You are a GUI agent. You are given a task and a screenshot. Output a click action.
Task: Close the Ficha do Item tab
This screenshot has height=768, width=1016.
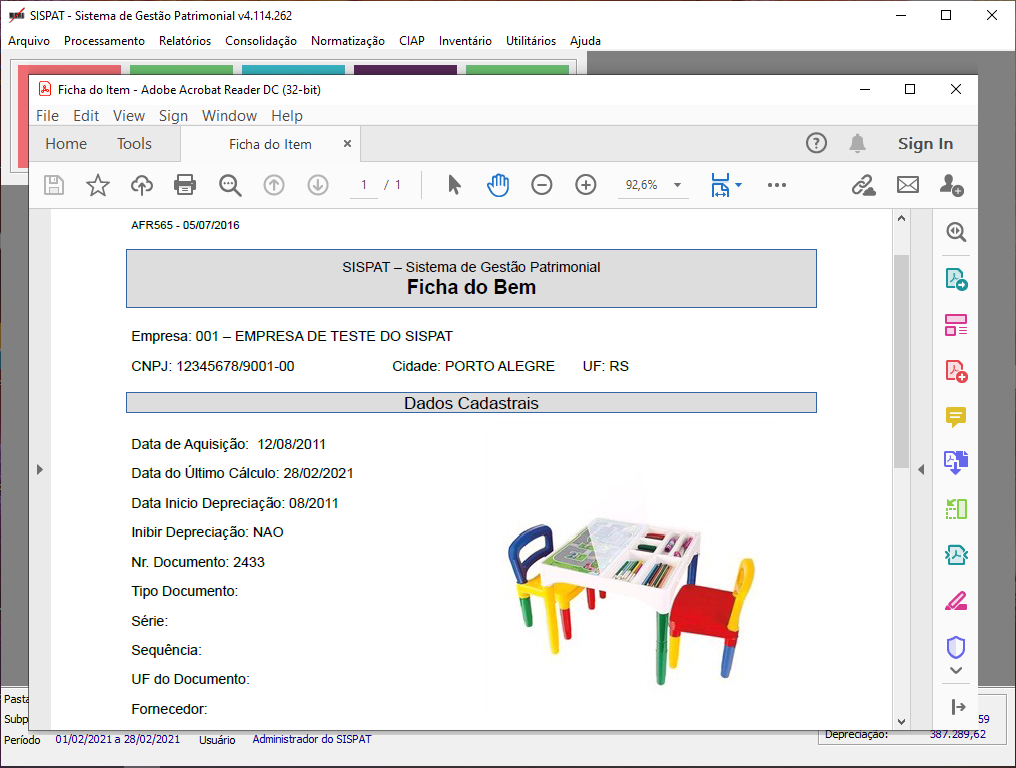click(348, 144)
